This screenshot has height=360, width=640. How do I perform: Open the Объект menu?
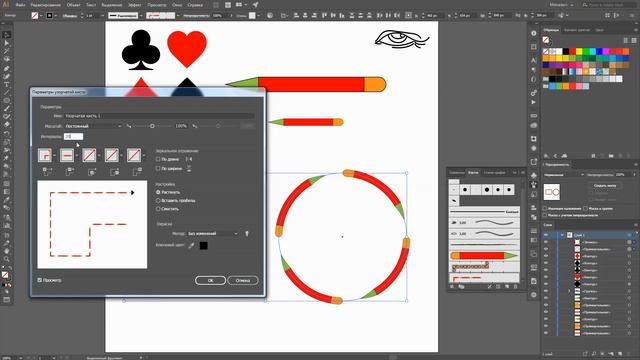(73, 5)
